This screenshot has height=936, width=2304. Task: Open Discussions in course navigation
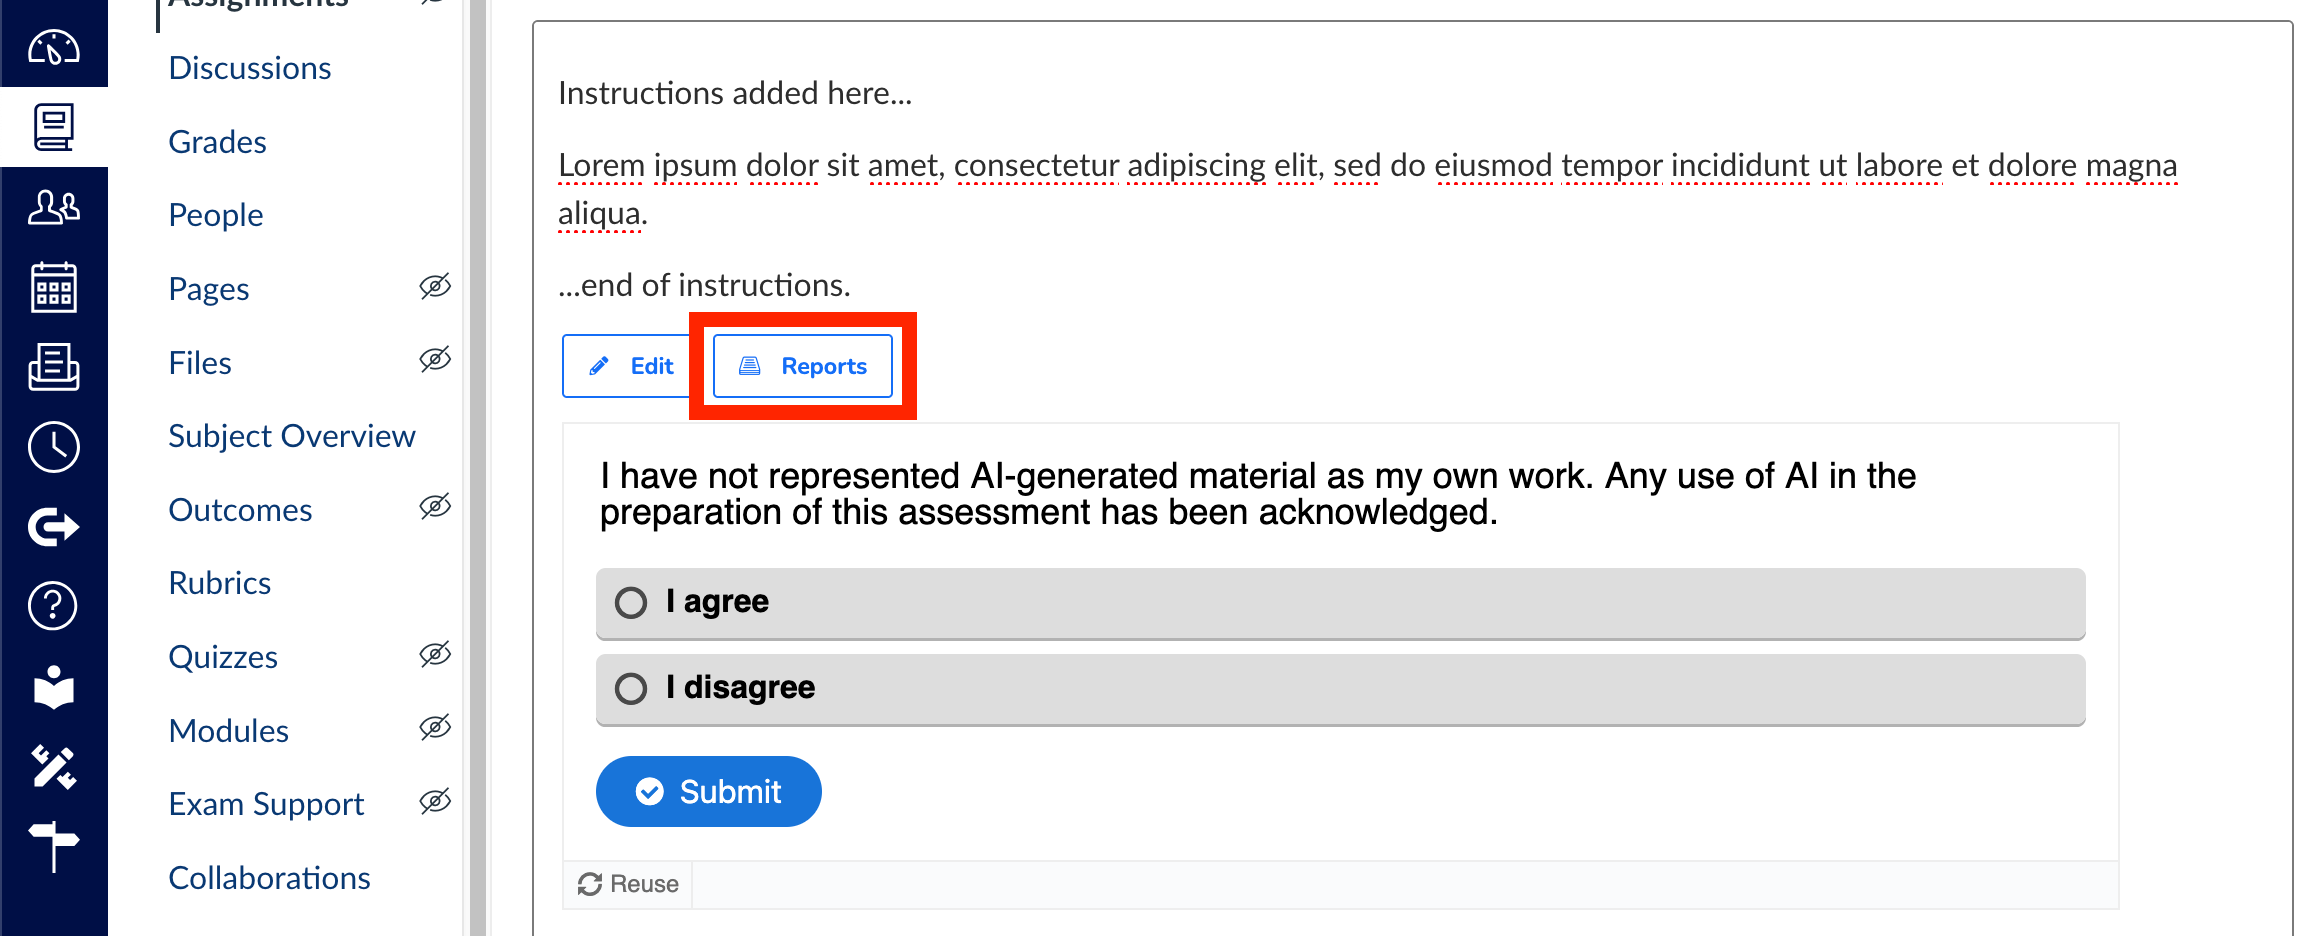point(250,68)
